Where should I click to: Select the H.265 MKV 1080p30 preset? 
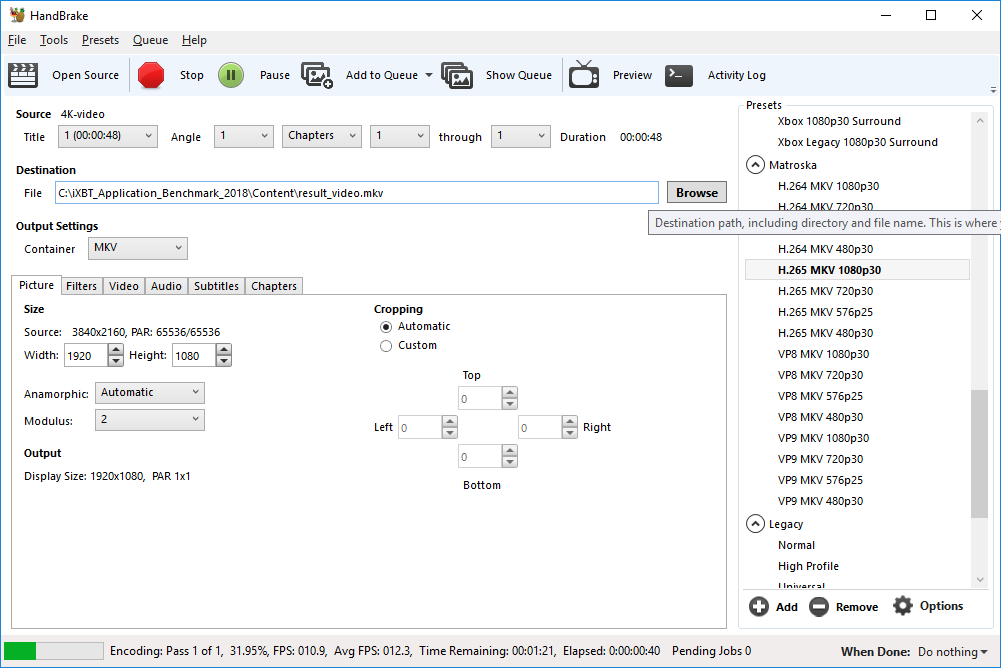pos(857,270)
